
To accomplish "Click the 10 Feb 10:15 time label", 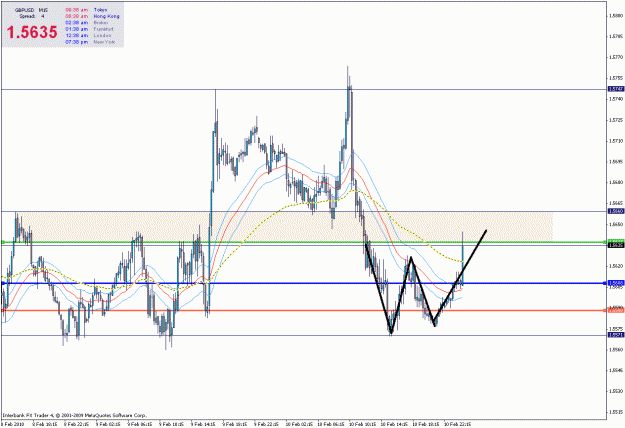I will (x=363, y=424).
